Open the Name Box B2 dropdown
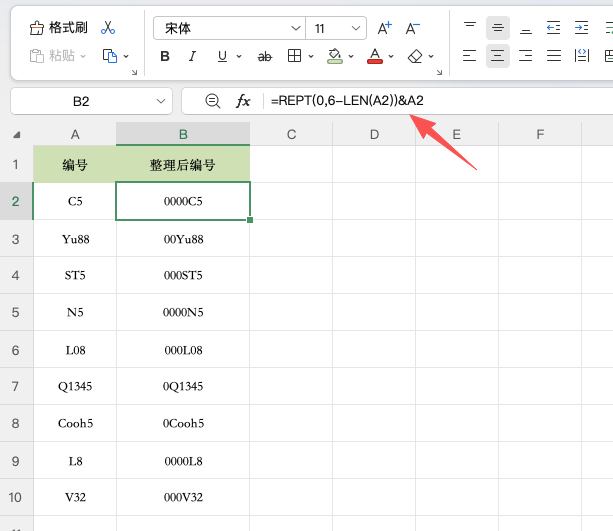613x531 pixels. pos(161,101)
